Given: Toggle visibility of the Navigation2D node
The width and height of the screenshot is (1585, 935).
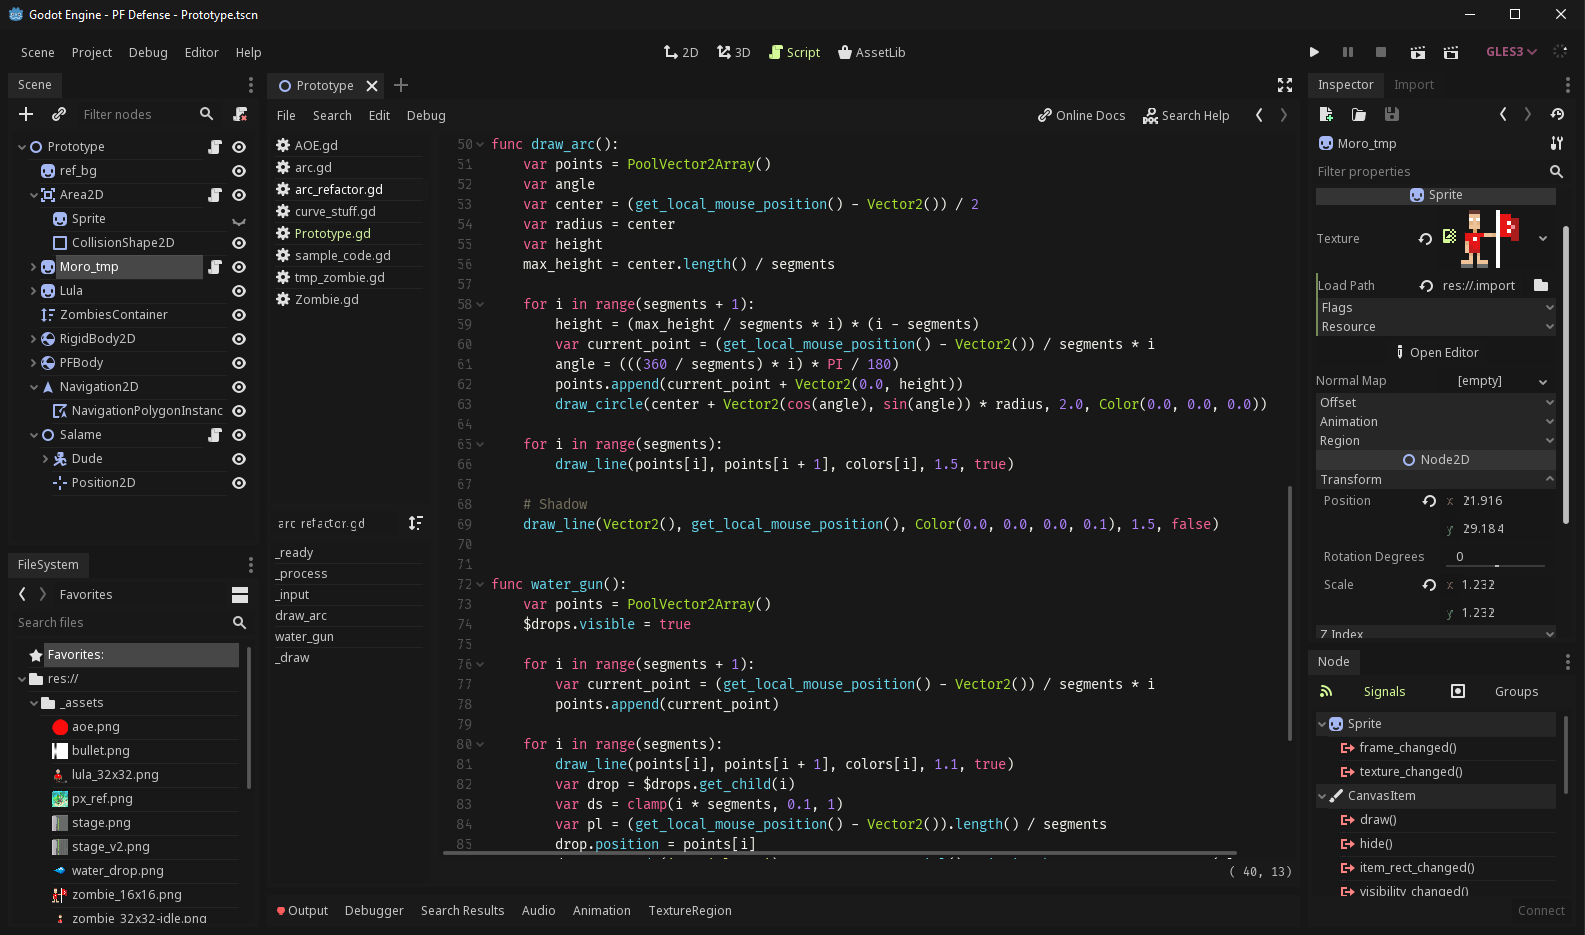Looking at the screenshot, I should 239,387.
